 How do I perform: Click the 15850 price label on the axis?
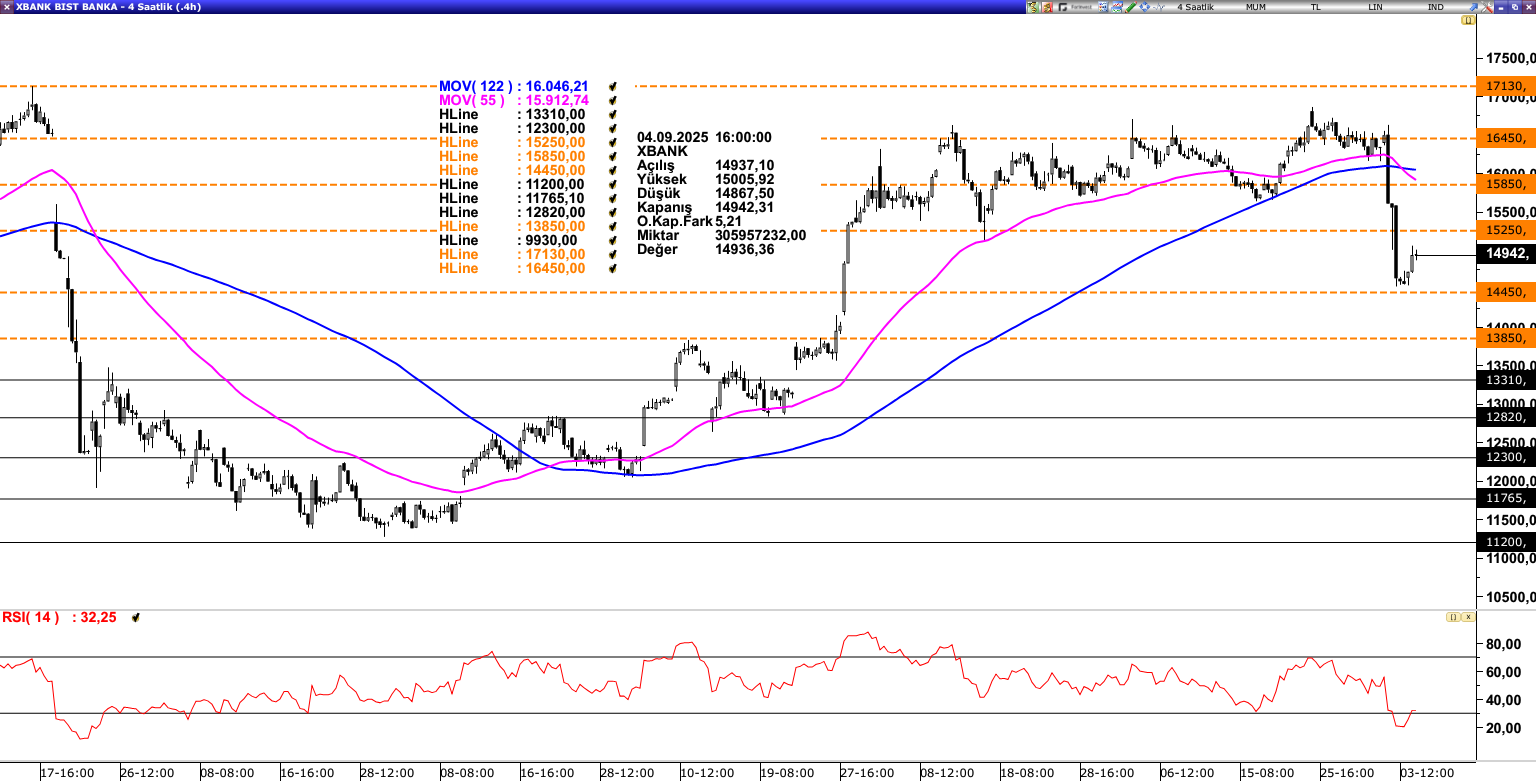tap(1505, 184)
